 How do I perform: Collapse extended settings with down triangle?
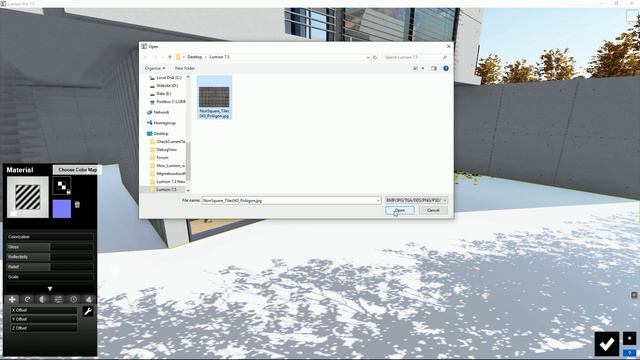coord(50,289)
